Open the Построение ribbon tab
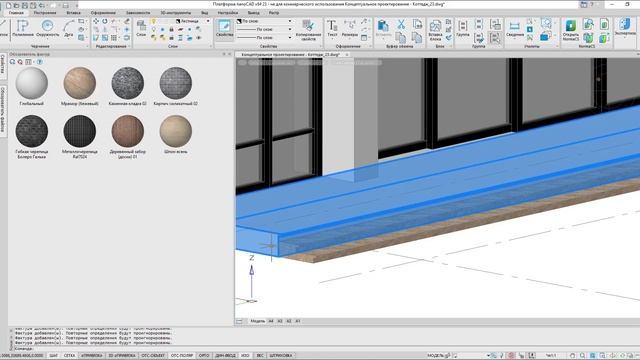Viewport: 640px width, 360px height. coord(44,13)
